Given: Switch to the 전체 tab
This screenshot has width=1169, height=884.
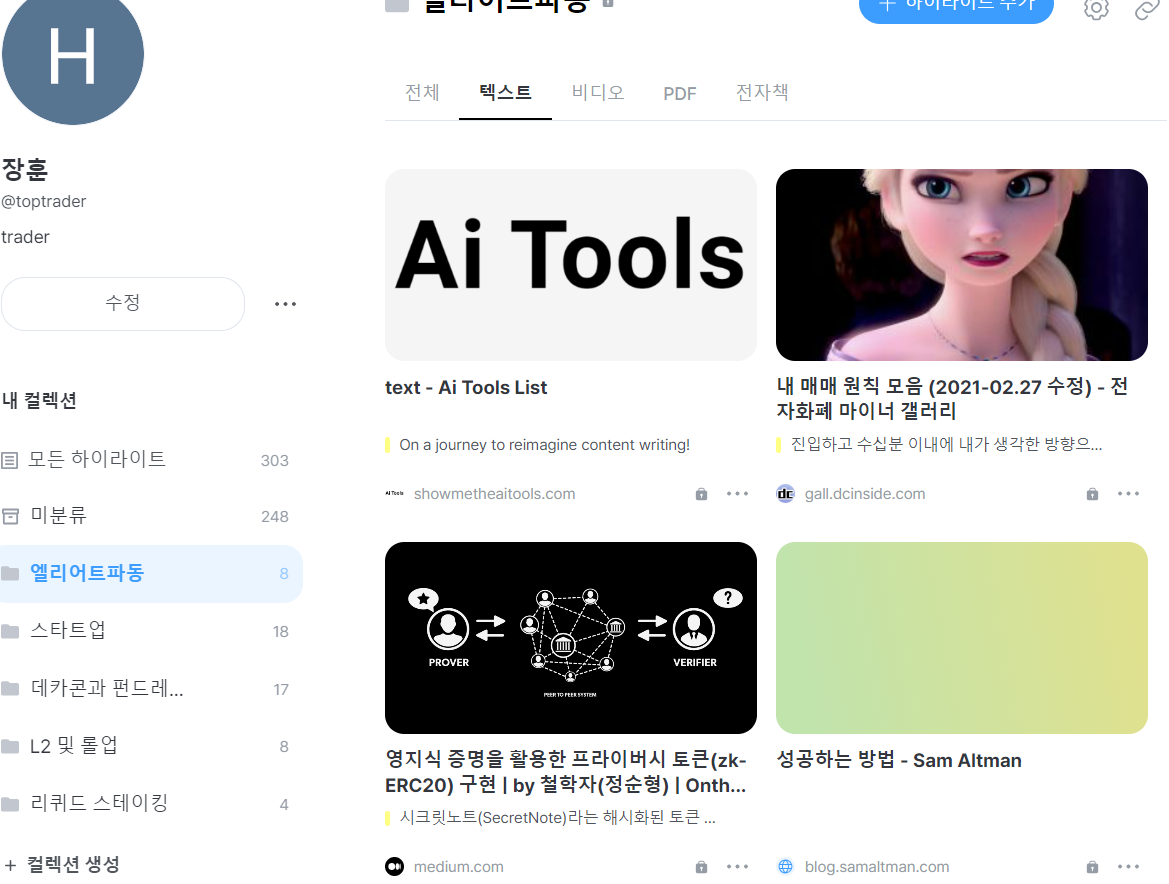Looking at the screenshot, I should [x=422, y=92].
